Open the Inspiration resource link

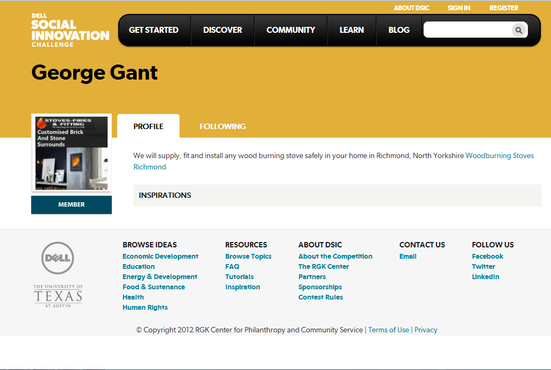[x=243, y=287]
